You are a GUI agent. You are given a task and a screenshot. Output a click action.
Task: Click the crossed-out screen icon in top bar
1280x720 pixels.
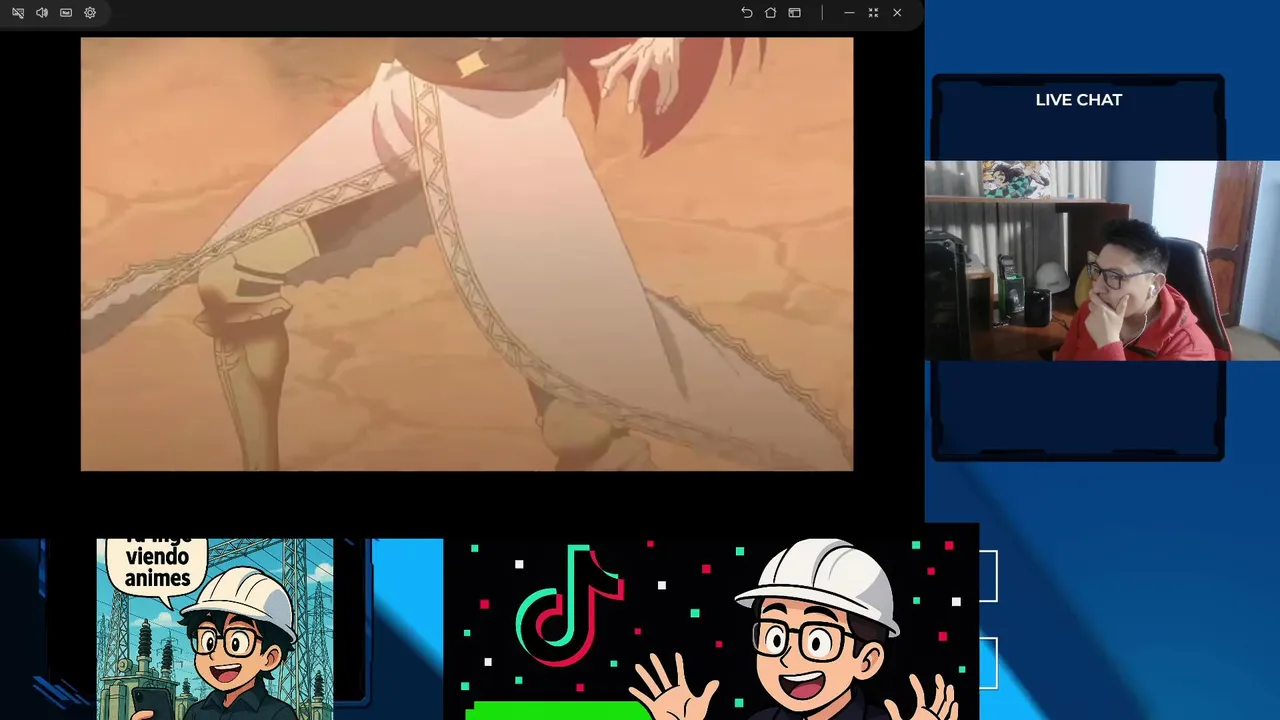tap(18, 13)
